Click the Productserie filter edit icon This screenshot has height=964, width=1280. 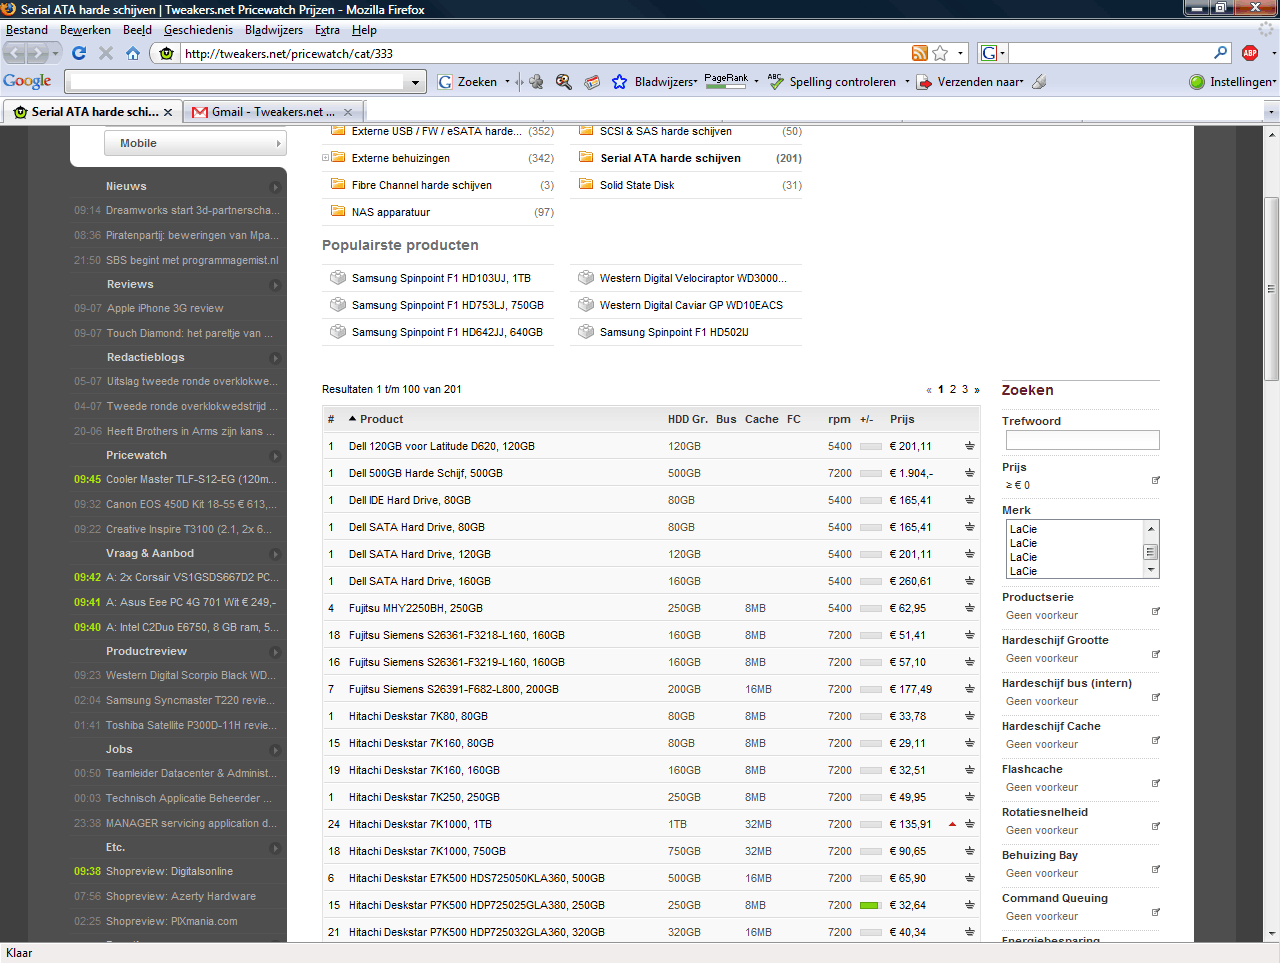[x=1156, y=610]
